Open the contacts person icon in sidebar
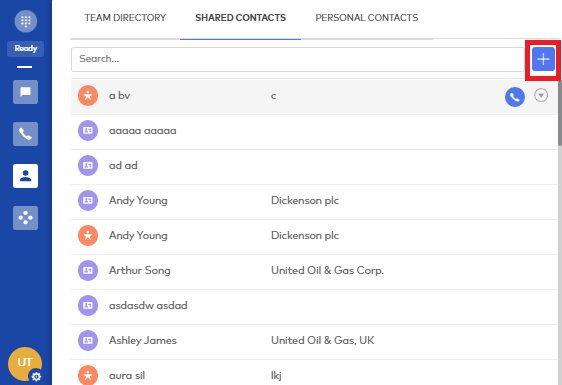 25,176
